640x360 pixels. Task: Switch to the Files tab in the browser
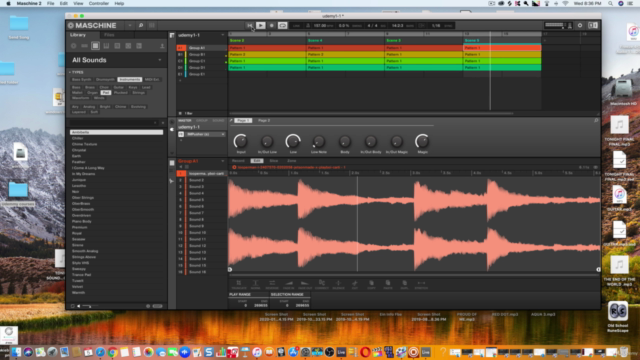pos(109,35)
